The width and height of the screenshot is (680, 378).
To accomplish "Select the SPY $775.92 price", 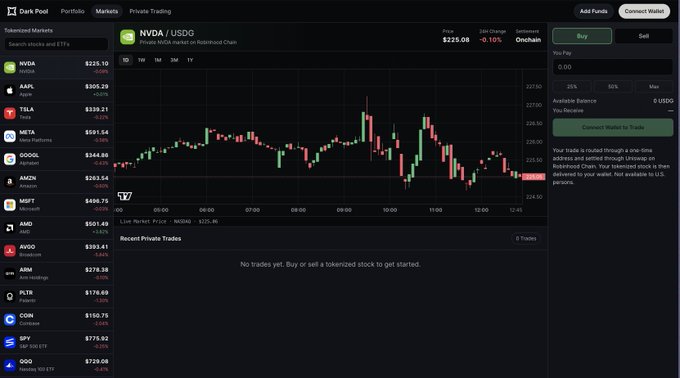I will coord(97,339).
